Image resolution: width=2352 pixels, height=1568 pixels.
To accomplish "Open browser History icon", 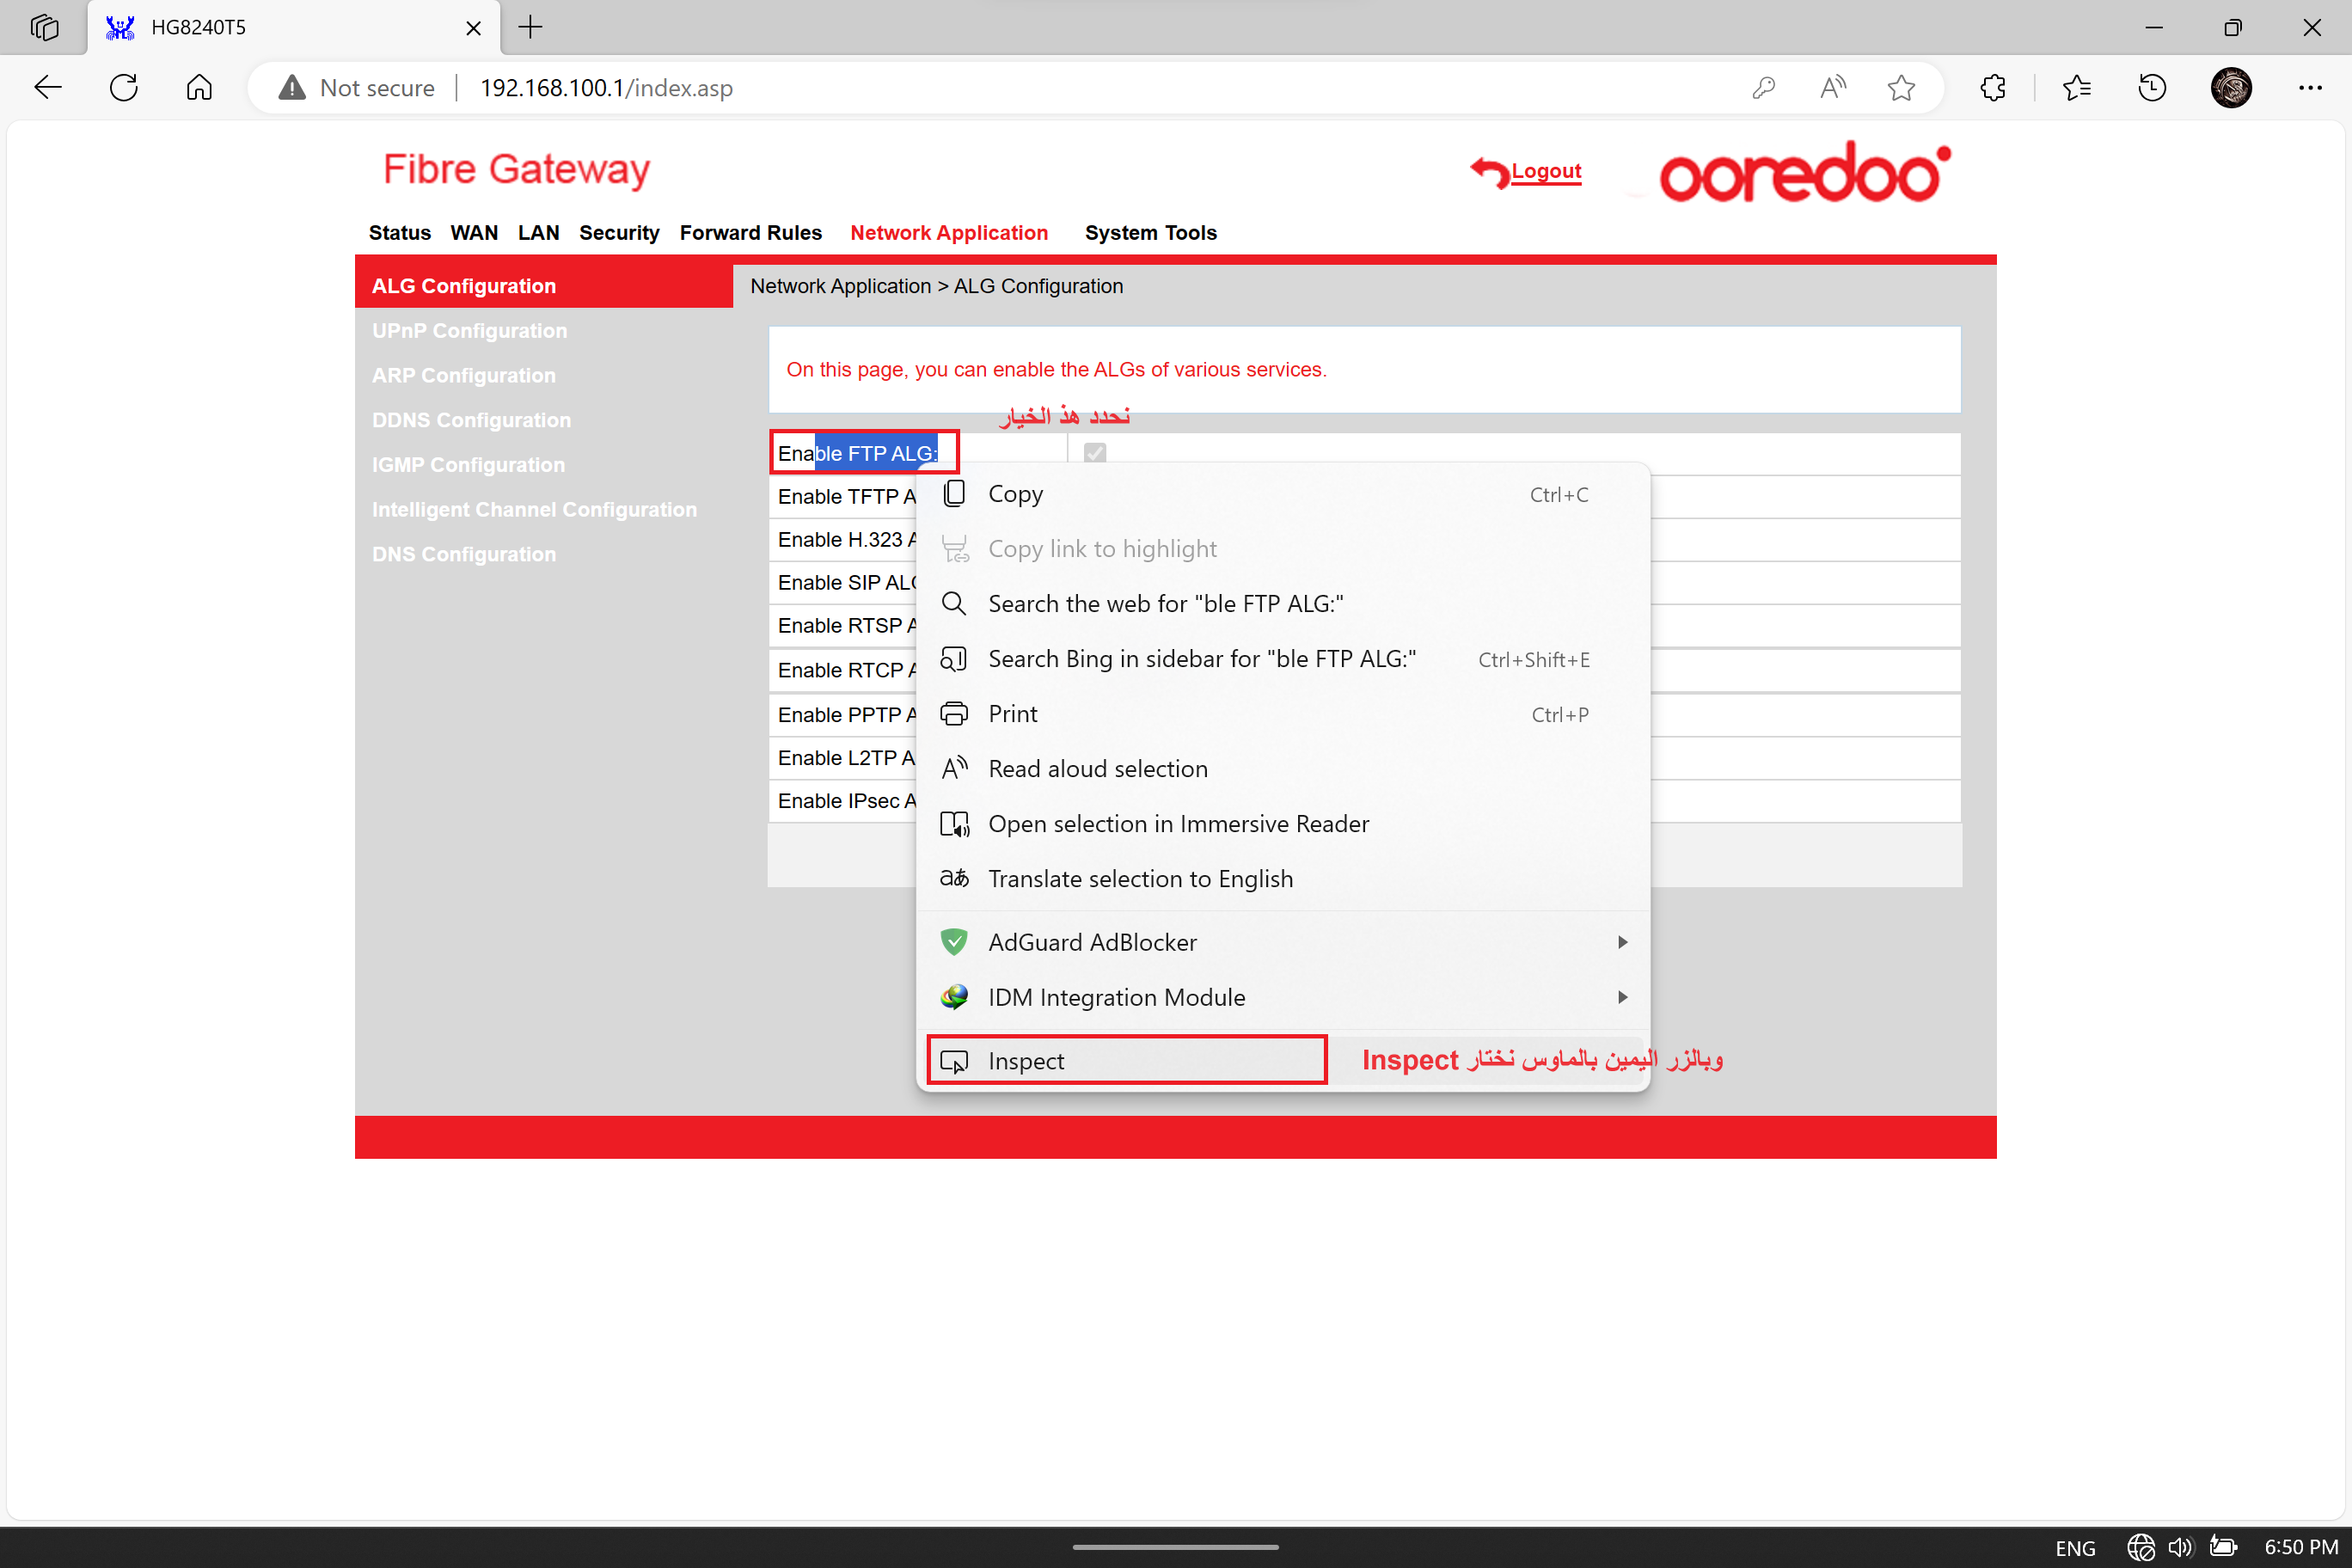I will 2152,88.
